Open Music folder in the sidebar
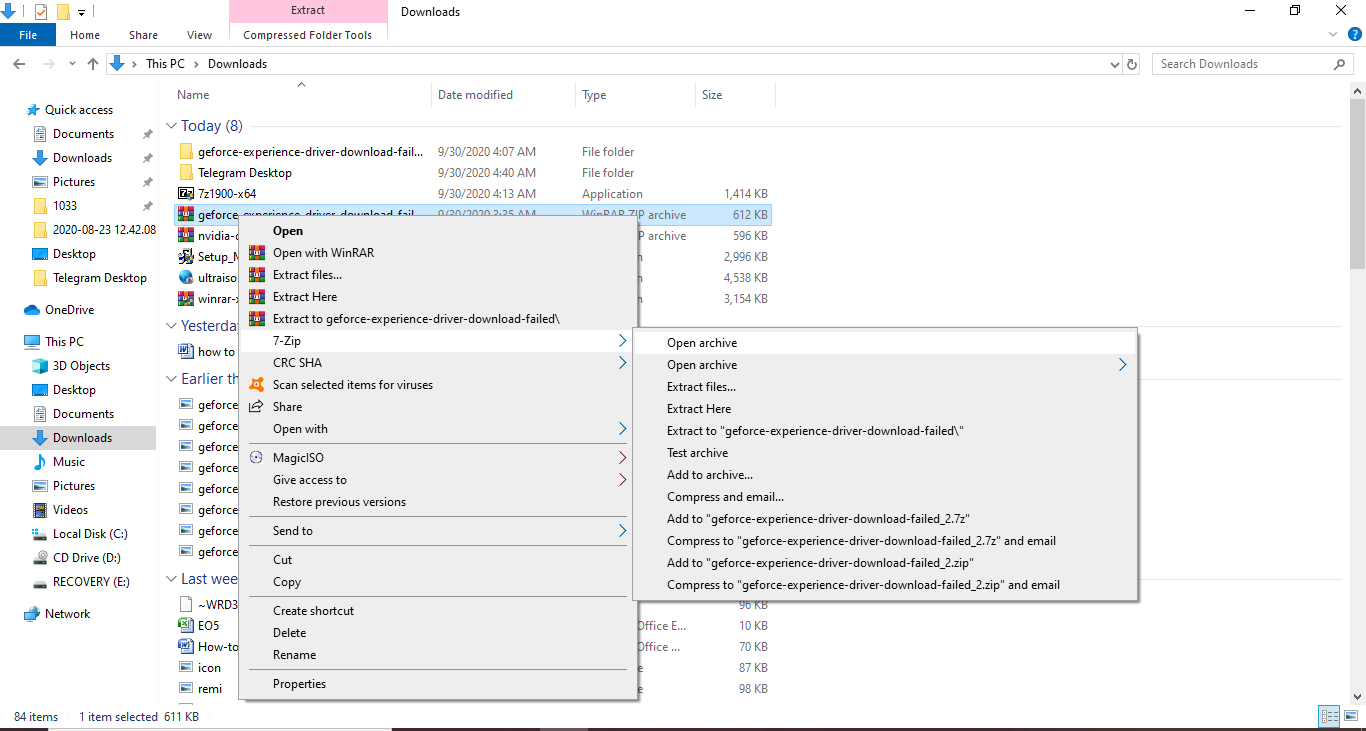Image resolution: width=1366 pixels, height=731 pixels. pyautogui.click(x=69, y=462)
